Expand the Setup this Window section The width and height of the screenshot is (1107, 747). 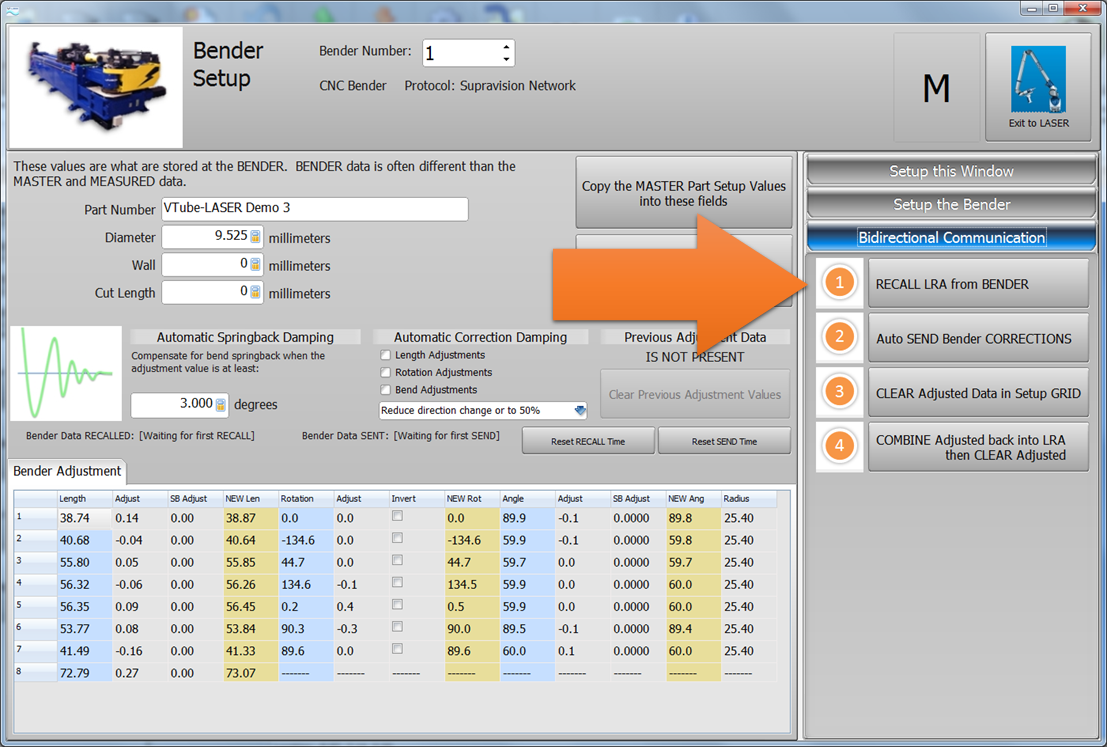[x=951, y=171]
